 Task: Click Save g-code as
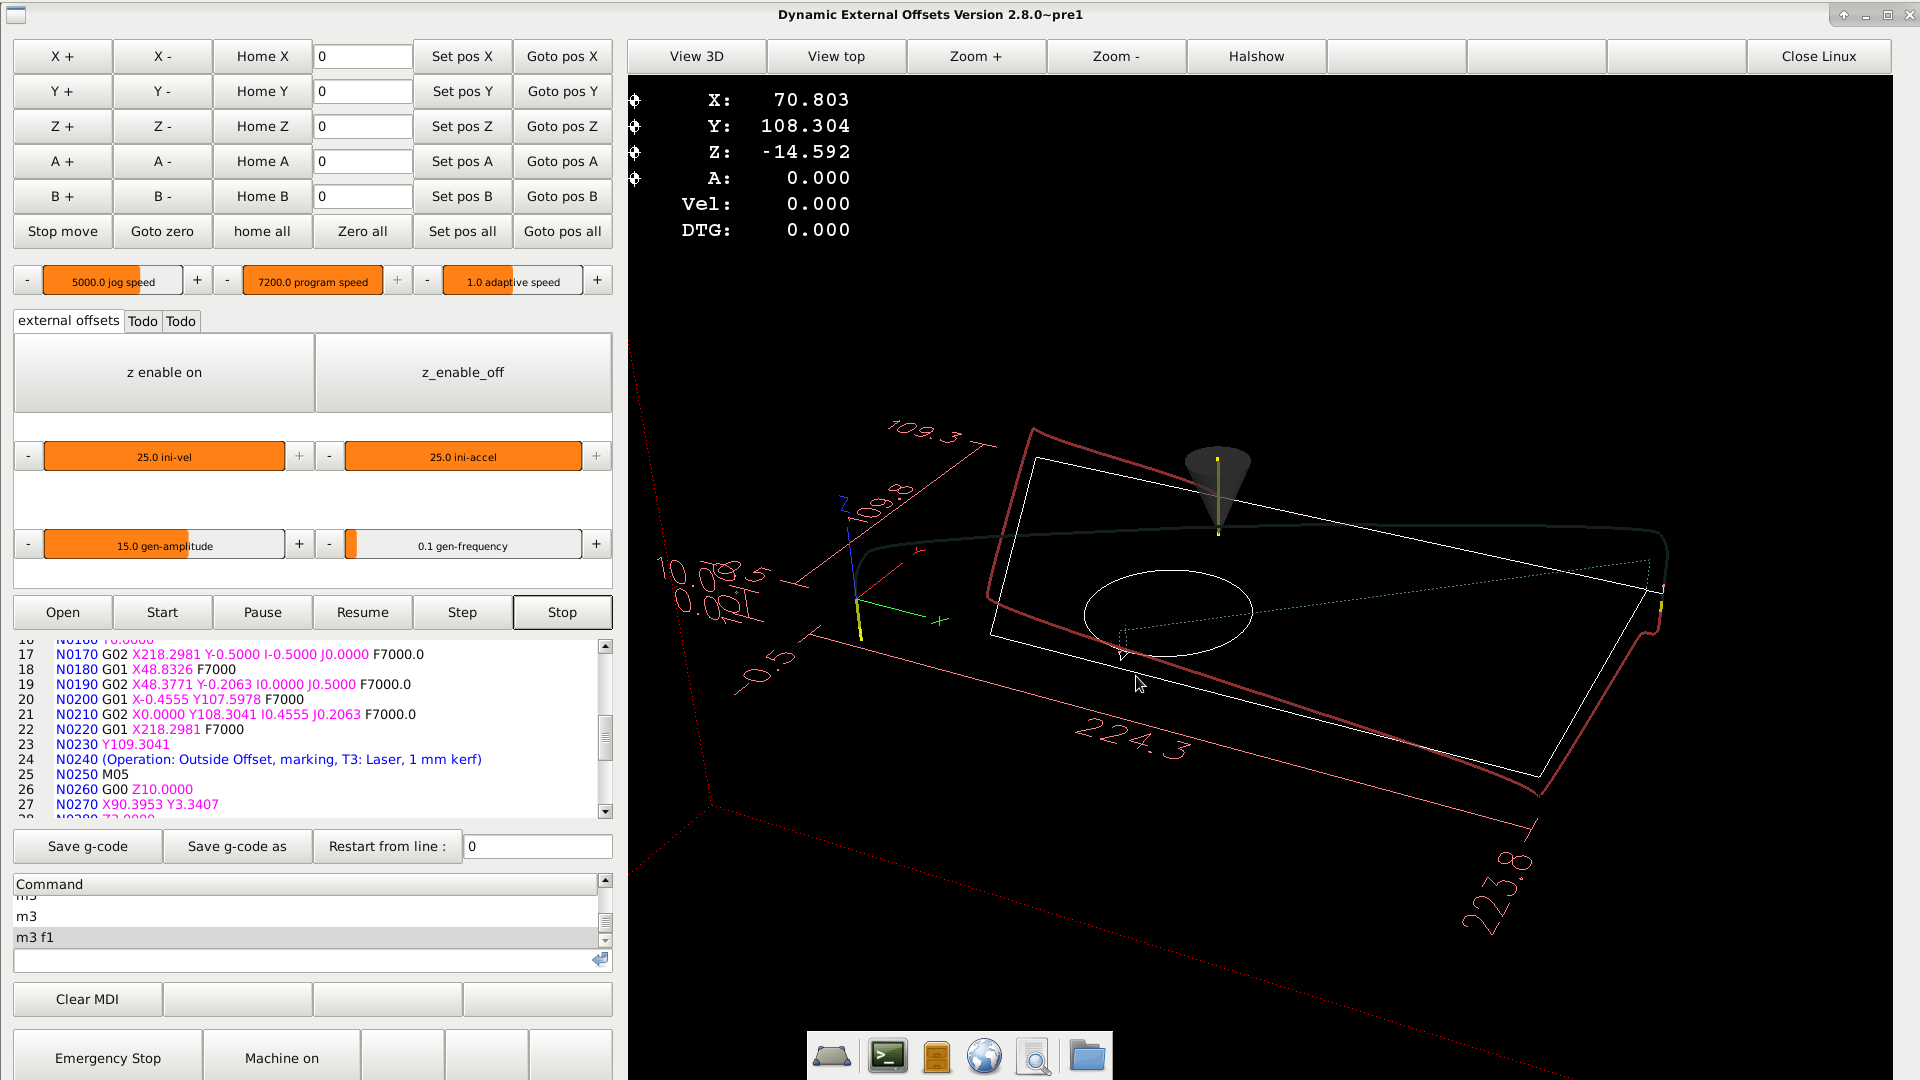238,846
